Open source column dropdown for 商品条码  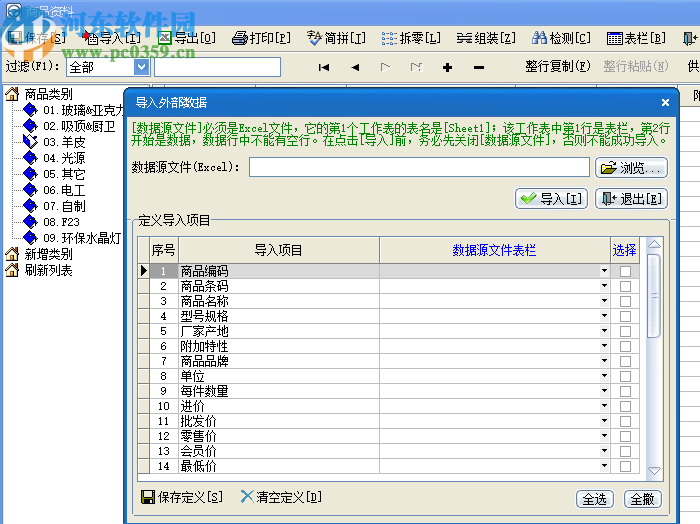click(604, 286)
